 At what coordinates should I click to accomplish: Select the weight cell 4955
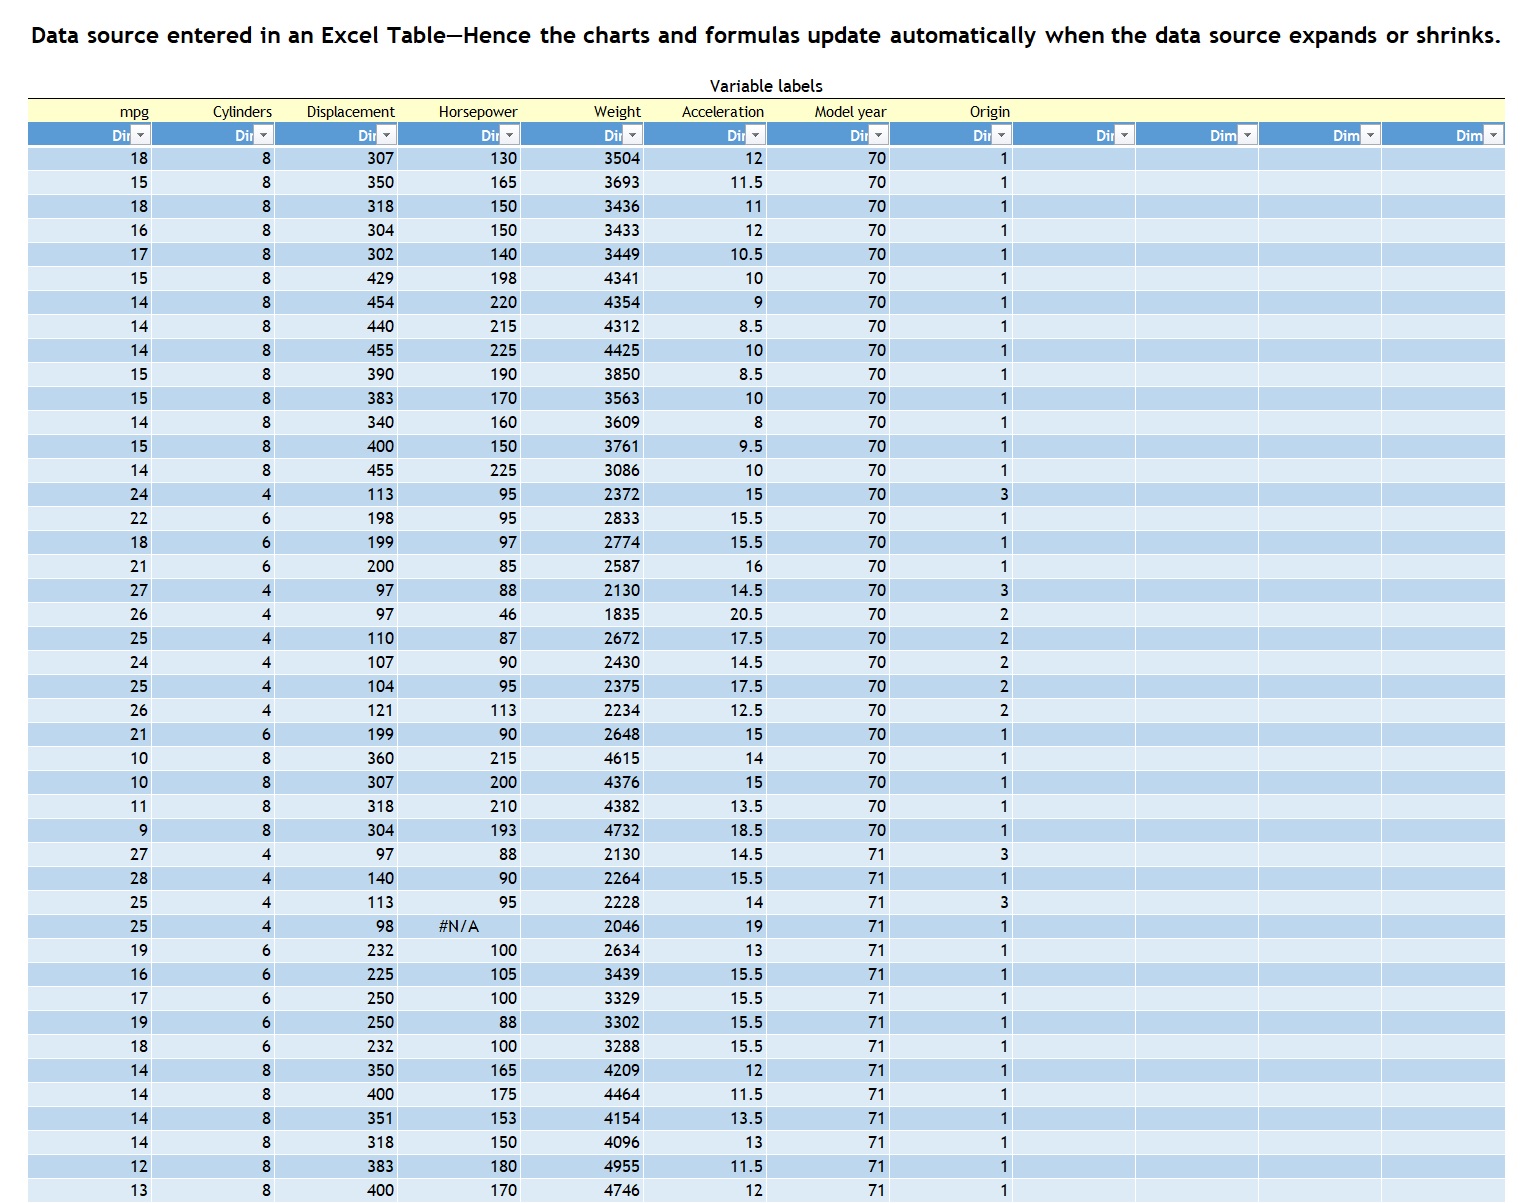tap(582, 1166)
